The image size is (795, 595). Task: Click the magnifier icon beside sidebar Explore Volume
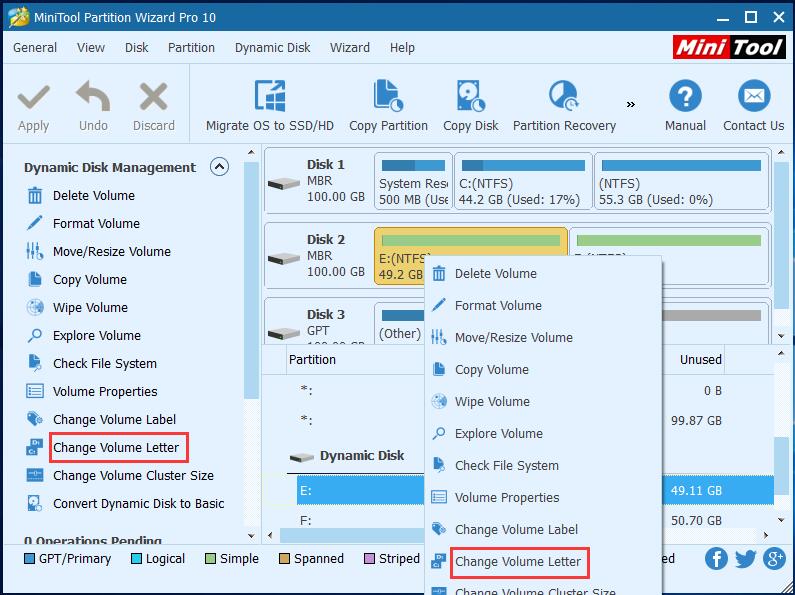click(x=34, y=336)
